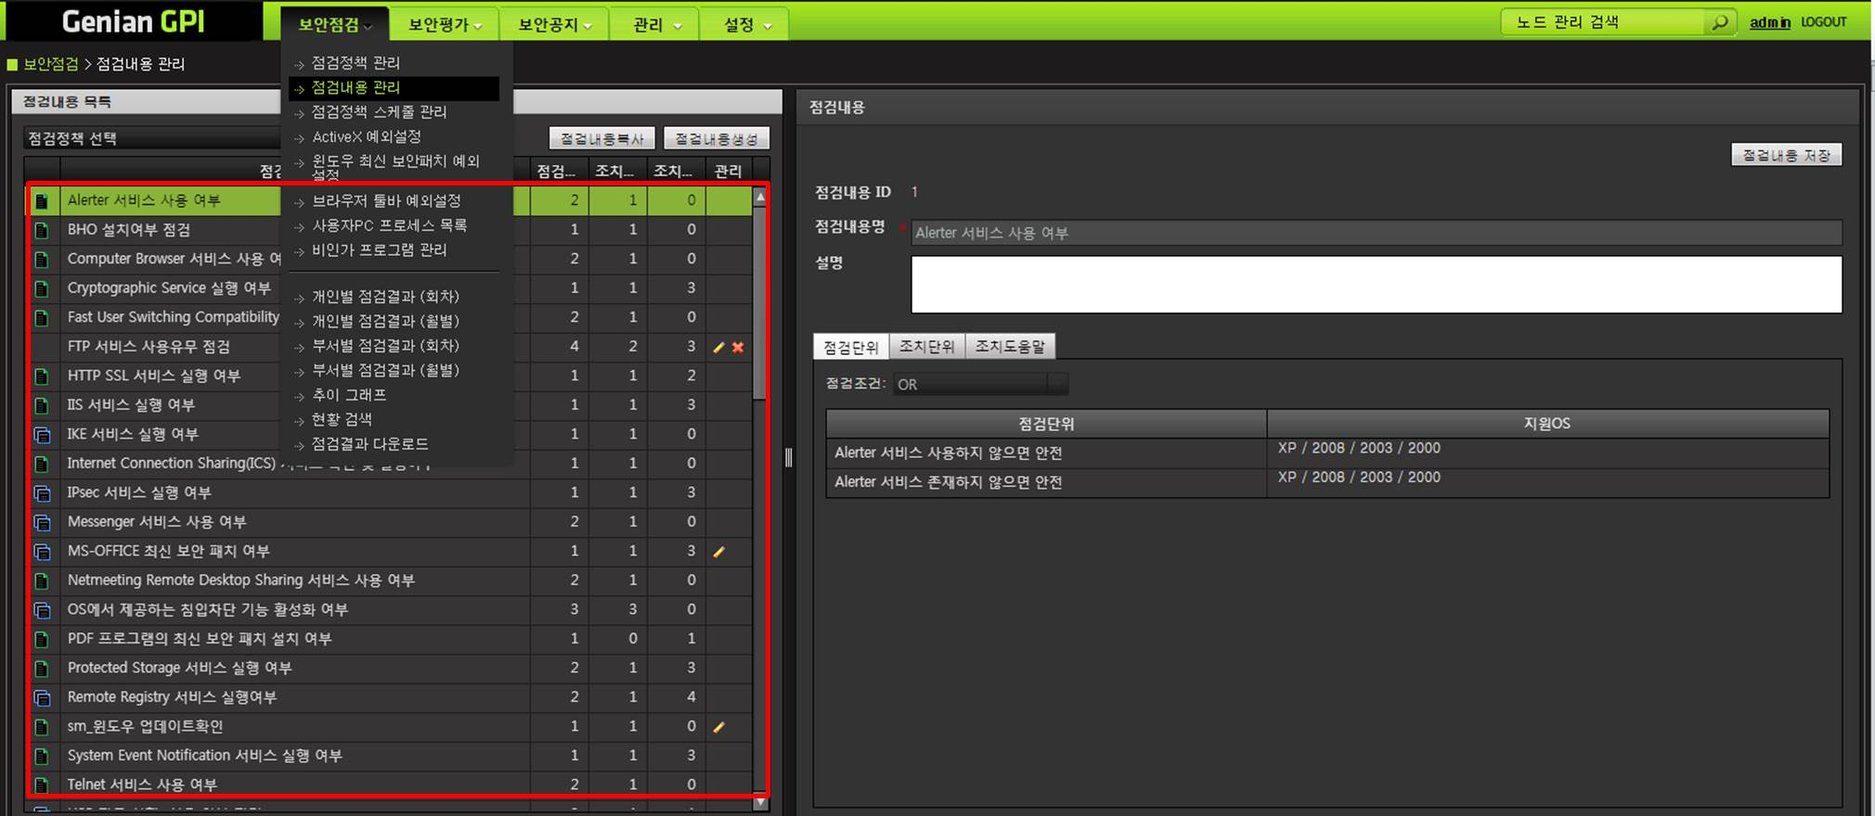Click the white 설명 description text area
This screenshot has width=1875, height=816.
[1375, 284]
